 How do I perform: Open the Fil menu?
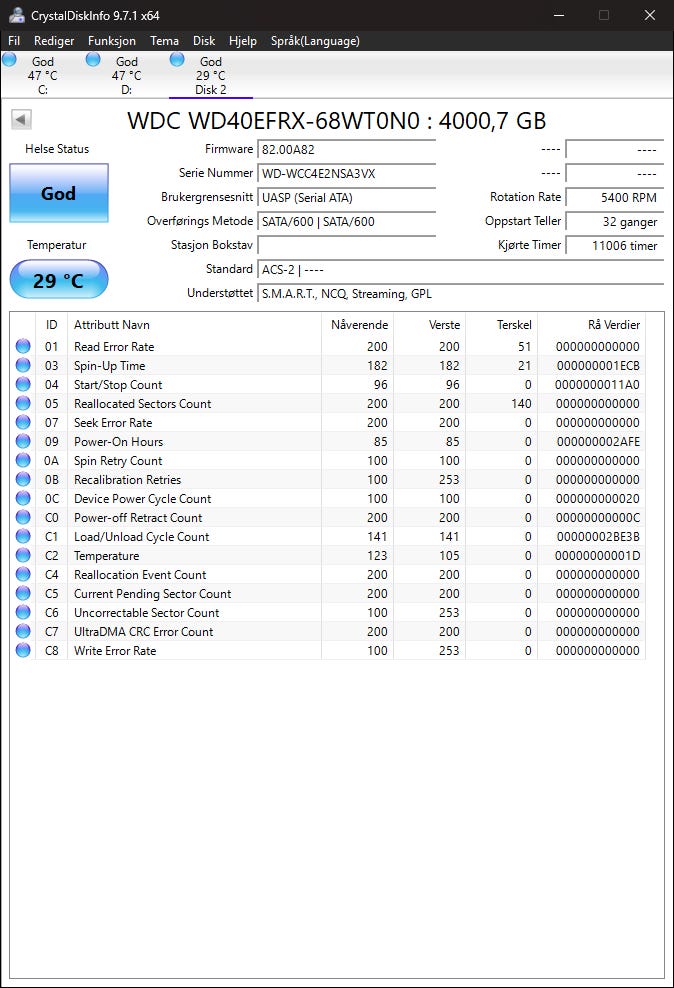click(14, 41)
